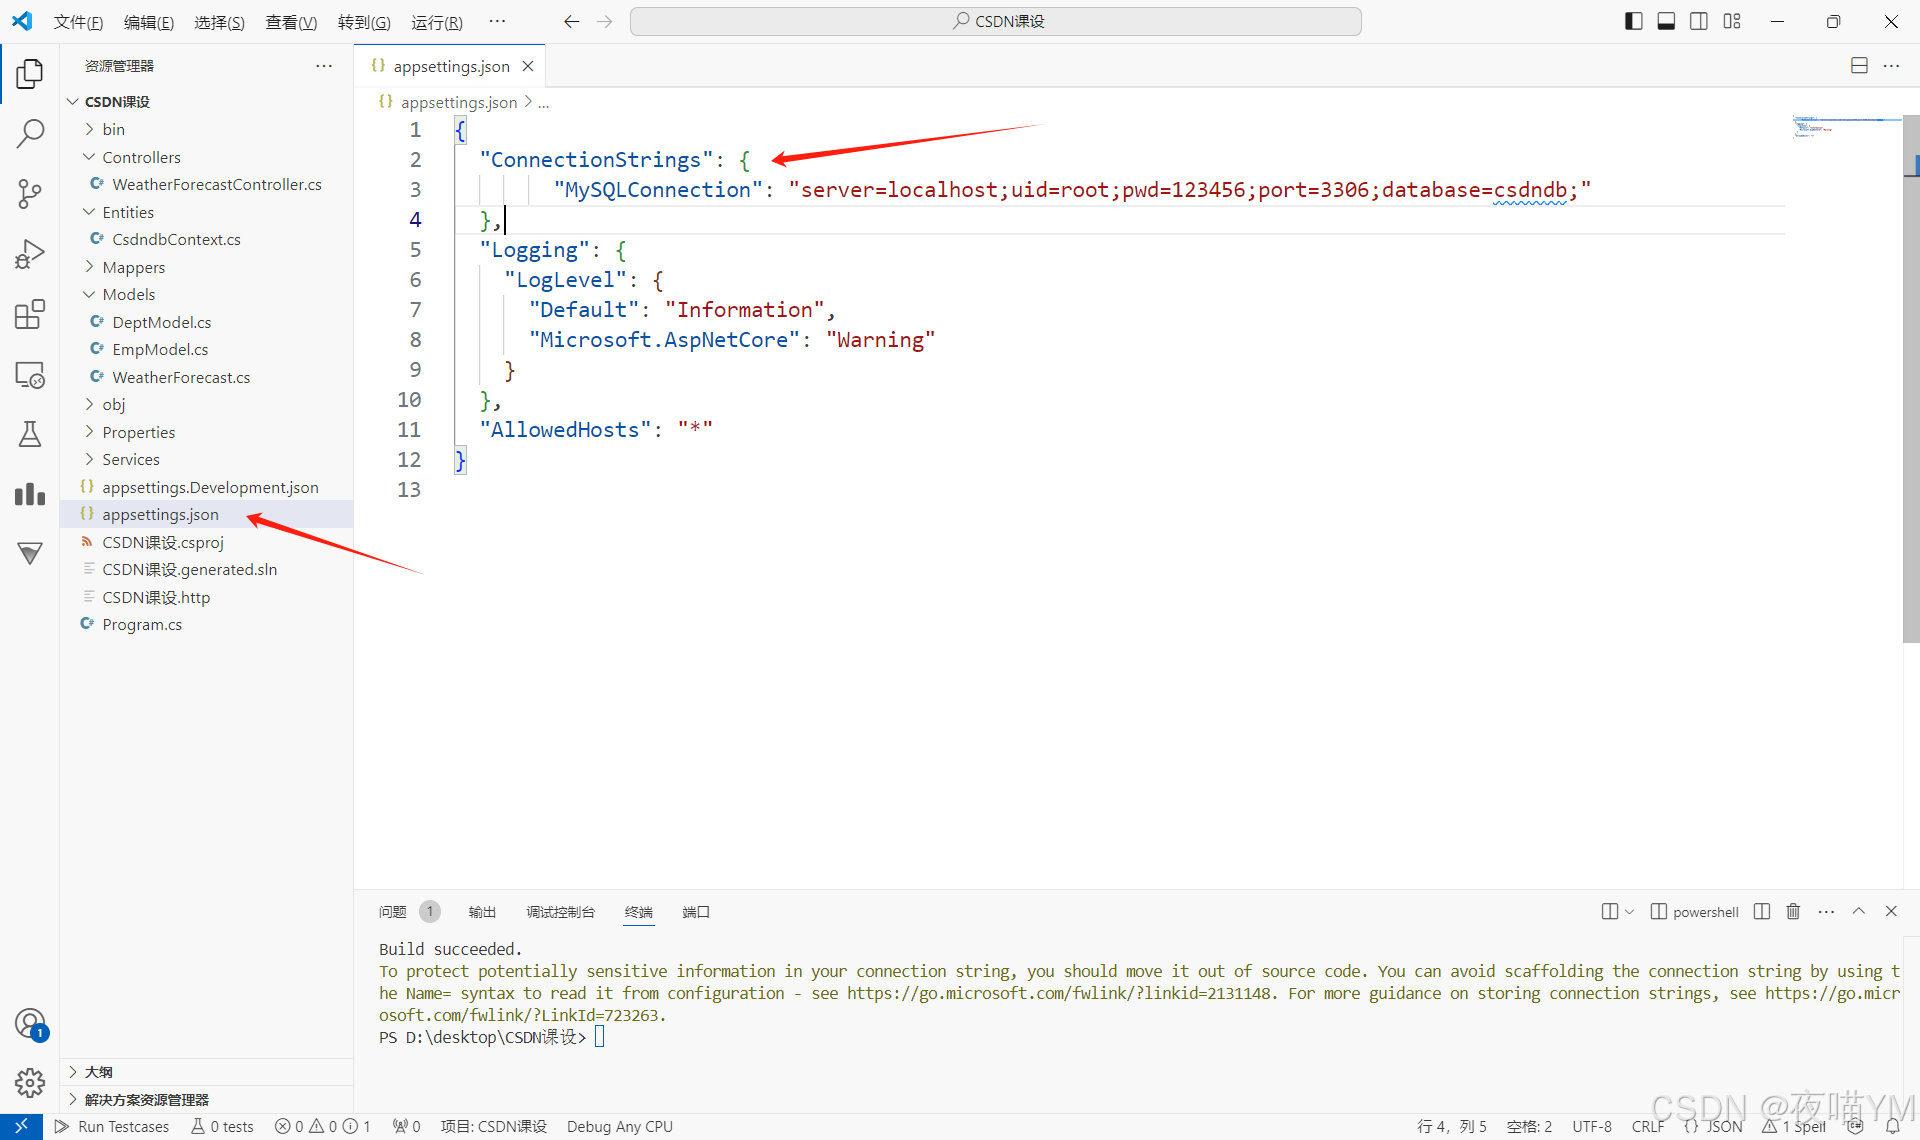Open the Remote Explorer icon
The height and width of the screenshot is (1140, 1920).
[x=30, y=375]
